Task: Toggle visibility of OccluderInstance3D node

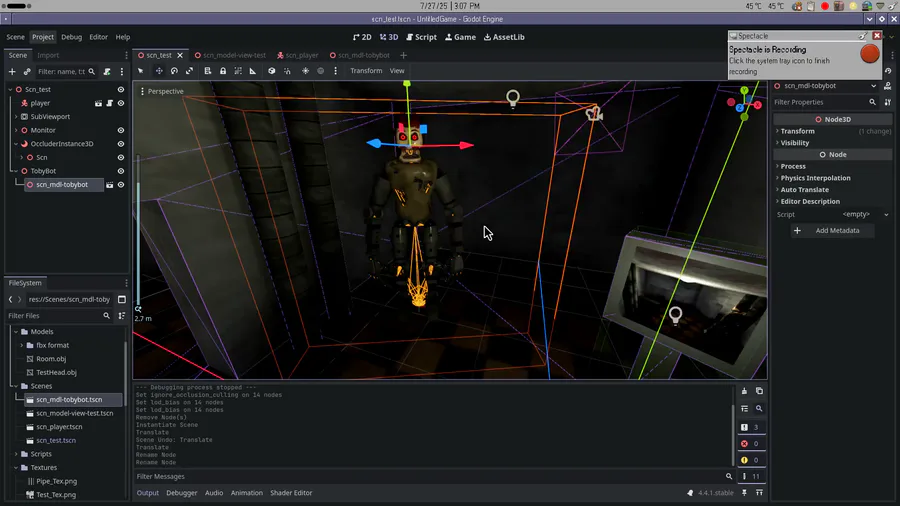Action: pos(121,144)
